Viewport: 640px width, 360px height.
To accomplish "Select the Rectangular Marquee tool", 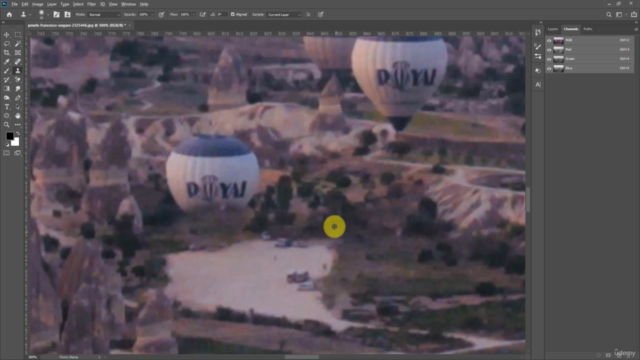I will coord(18,35).
